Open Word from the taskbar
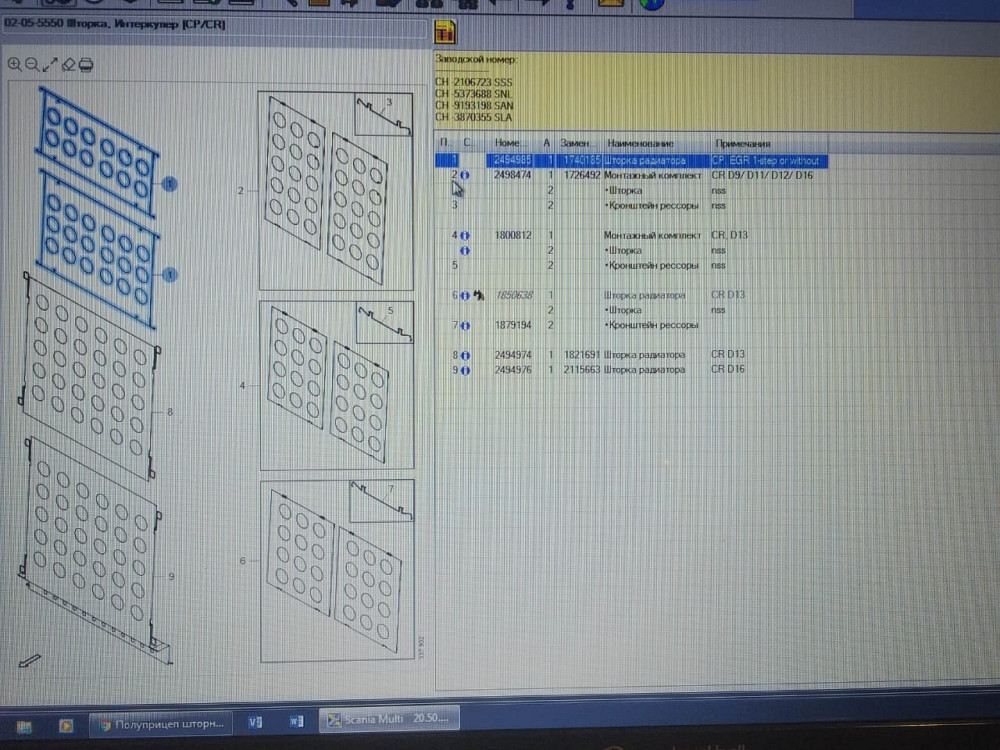 pos(296,720)
